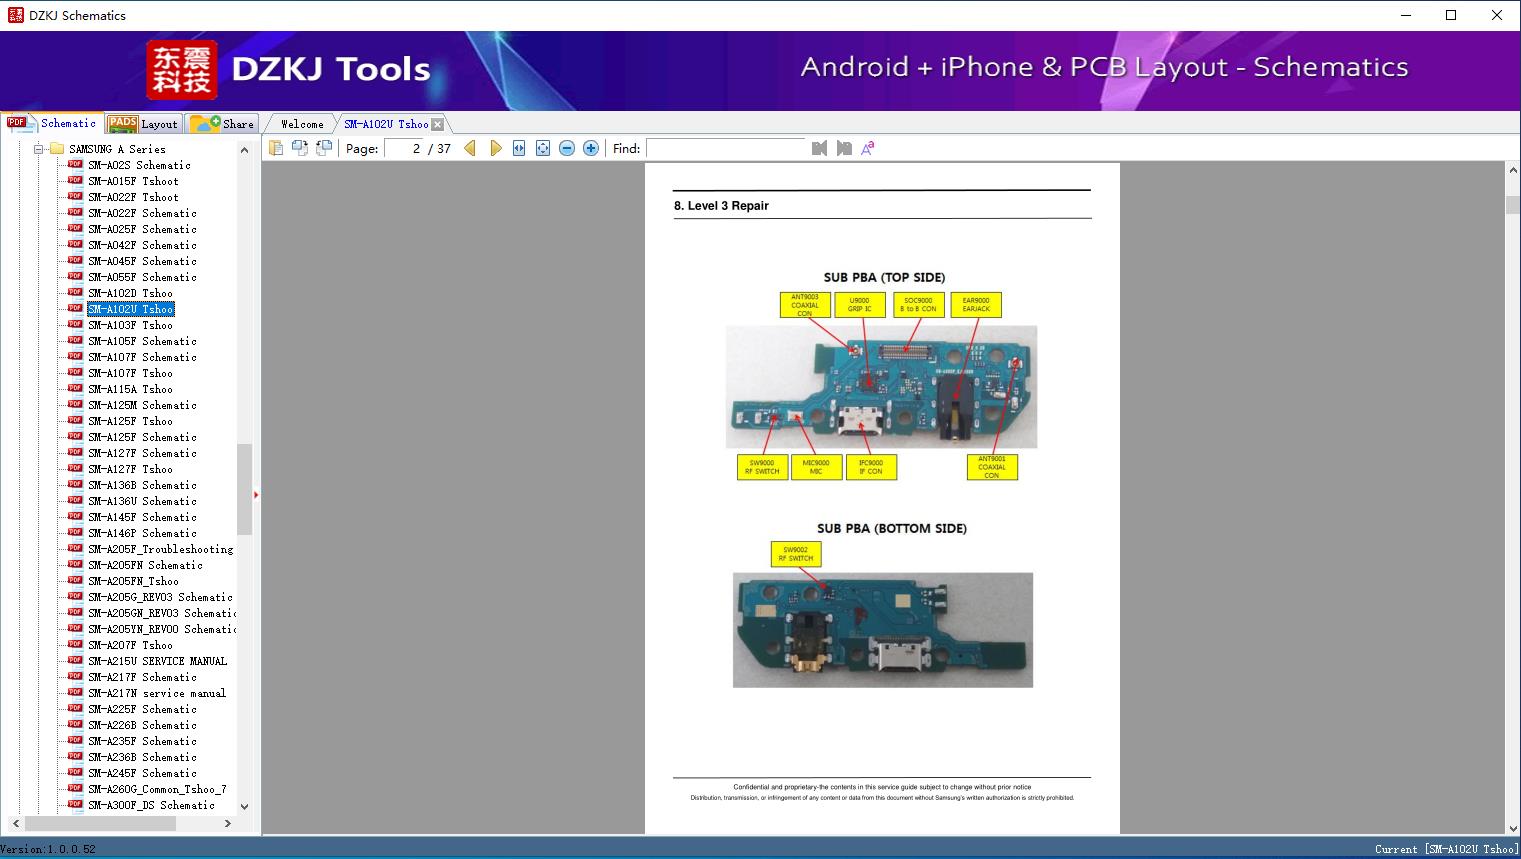Go to the next page arrow

[x=495, y=148]
